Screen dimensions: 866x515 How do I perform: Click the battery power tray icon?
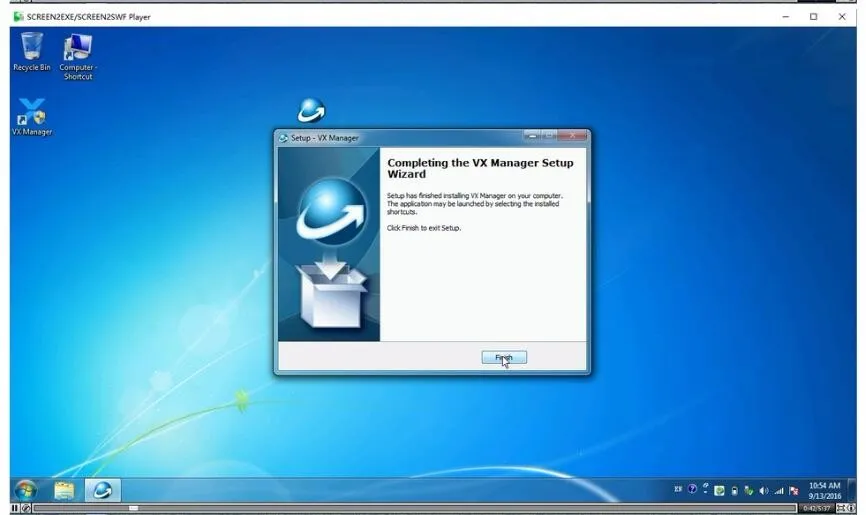(x=734, y=490)
